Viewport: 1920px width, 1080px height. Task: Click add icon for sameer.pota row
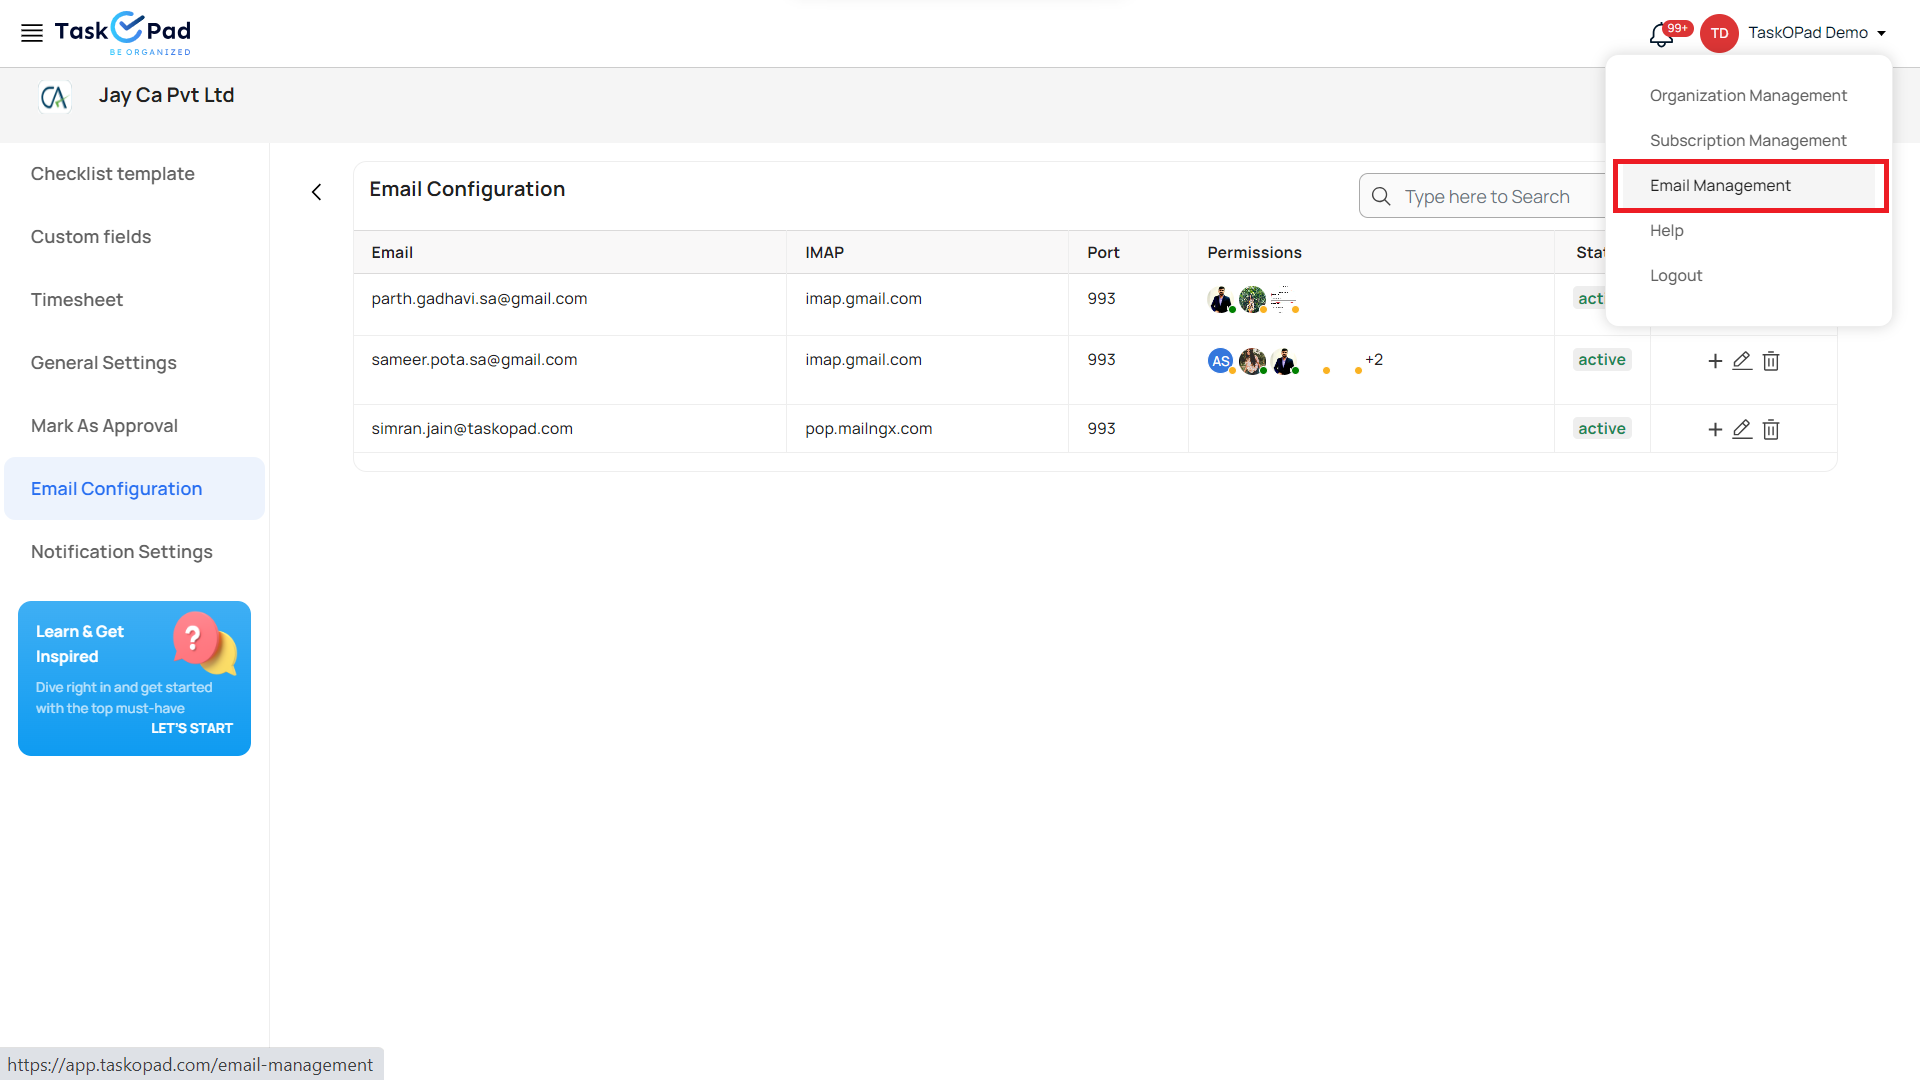point(1715,361)
